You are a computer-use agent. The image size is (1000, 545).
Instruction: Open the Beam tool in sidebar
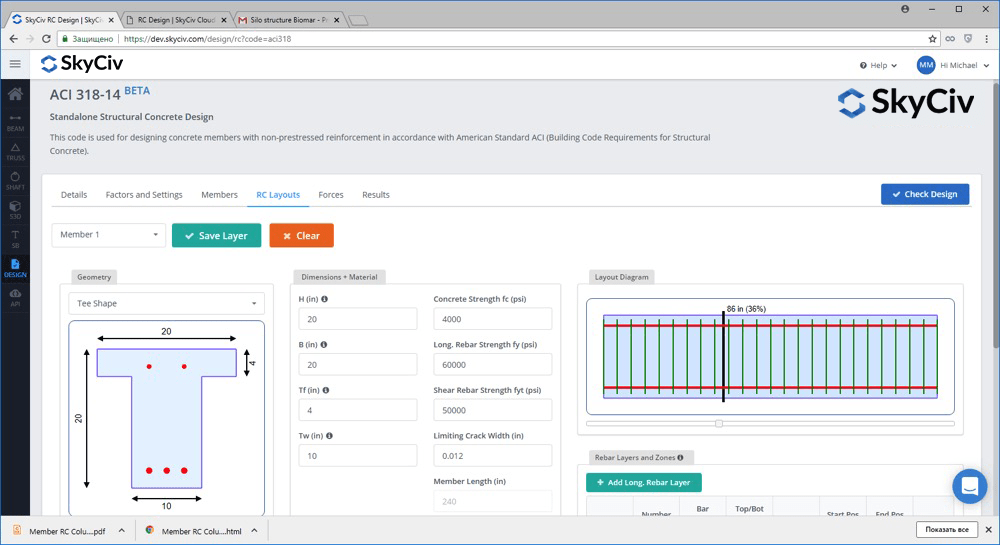tap(15, 123)
